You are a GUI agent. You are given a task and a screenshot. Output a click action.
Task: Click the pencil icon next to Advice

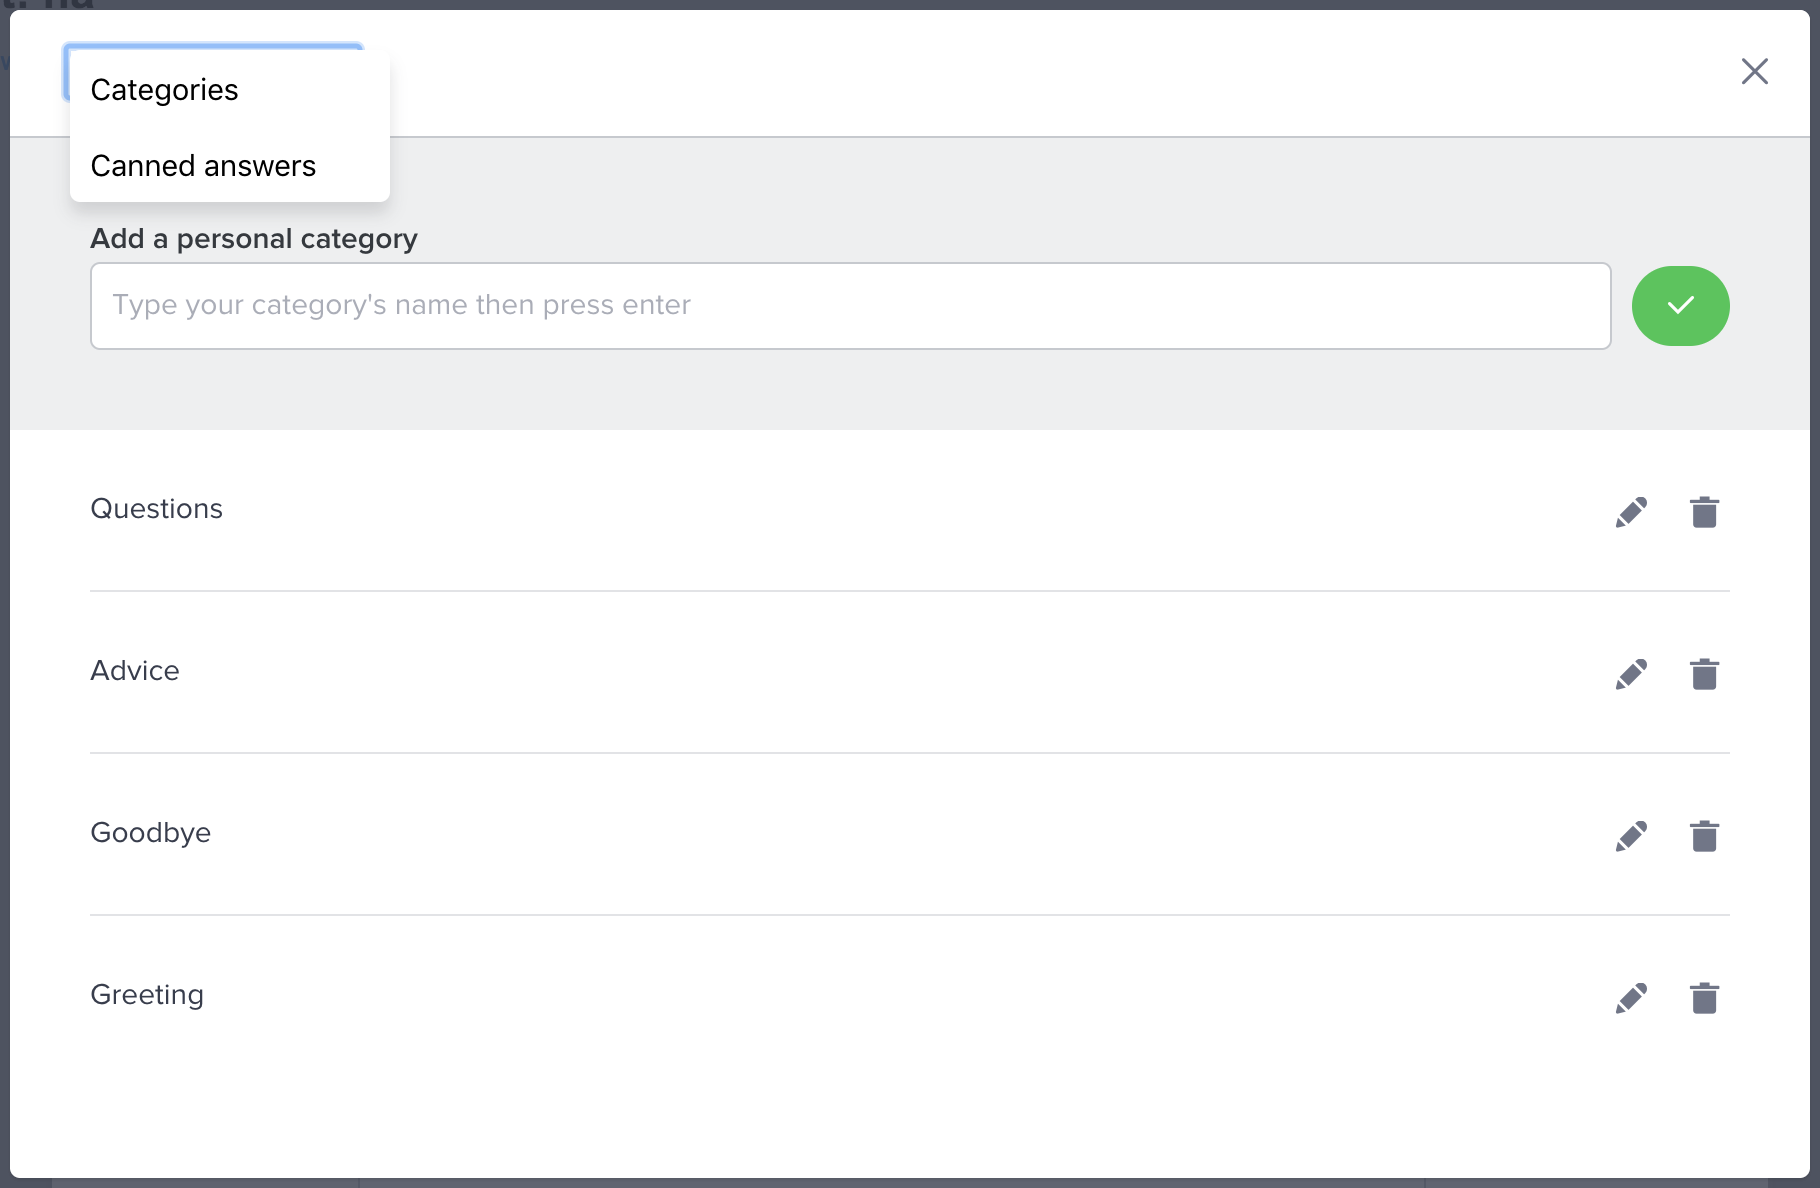click(1631, 674)
